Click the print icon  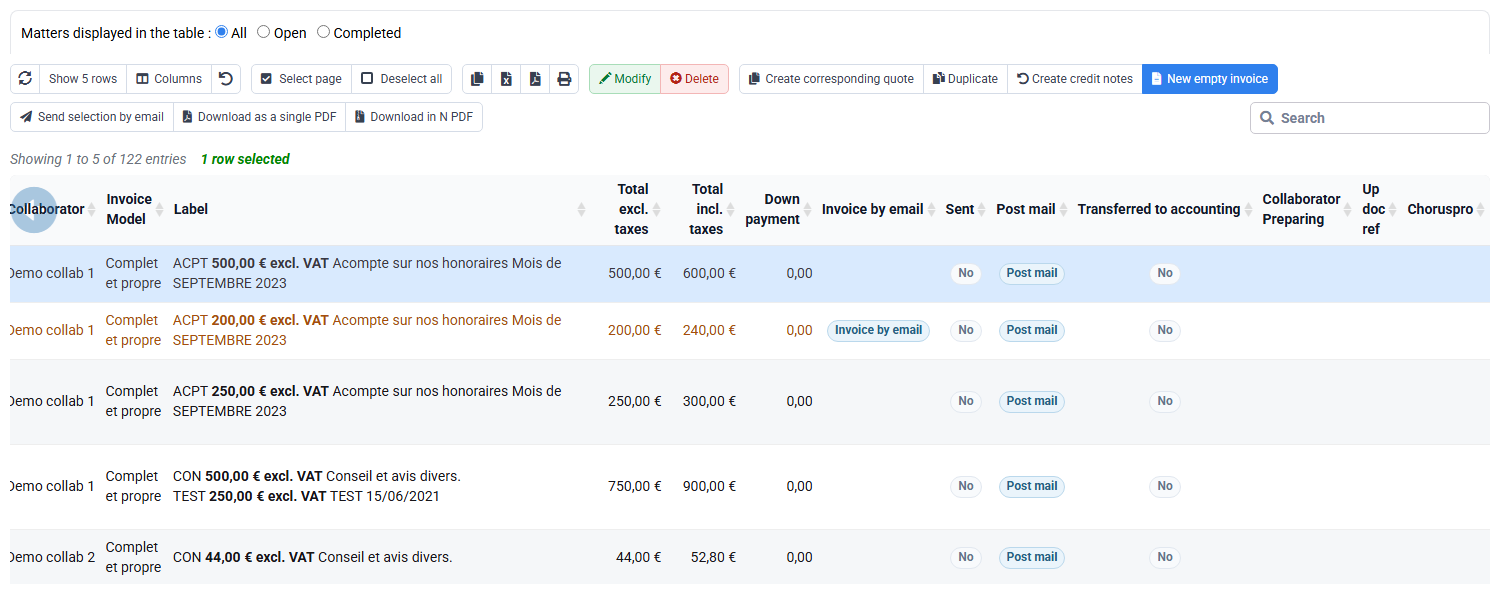[x=564, y=79]
